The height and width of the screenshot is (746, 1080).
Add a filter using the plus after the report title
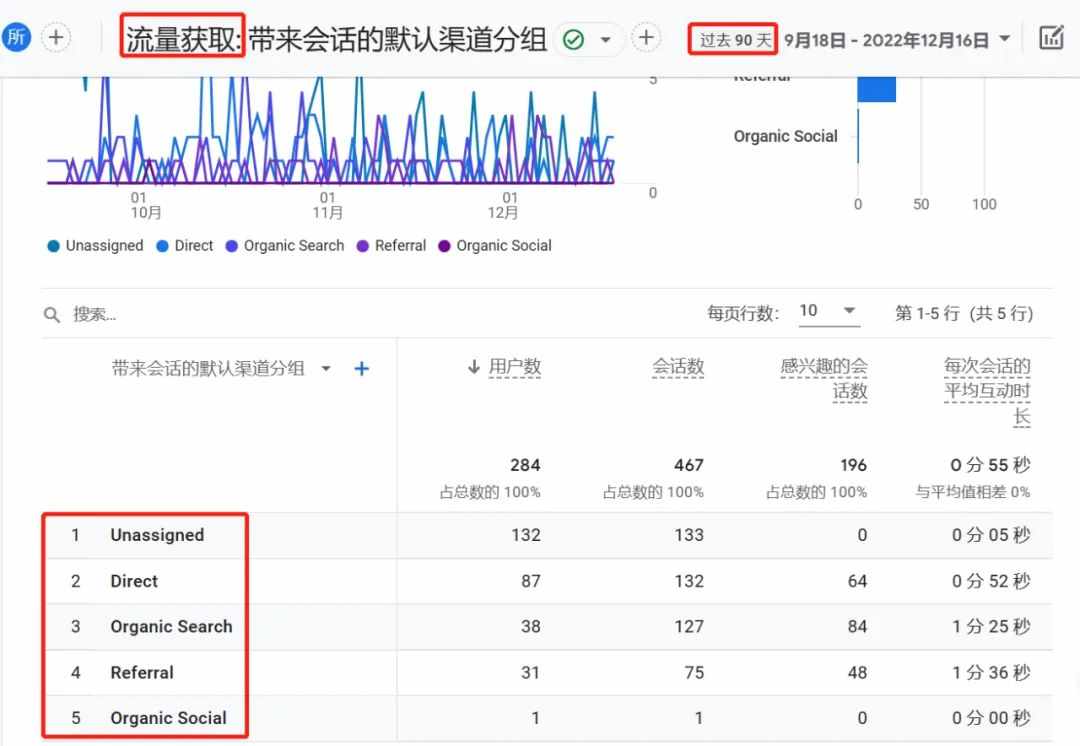645,38
